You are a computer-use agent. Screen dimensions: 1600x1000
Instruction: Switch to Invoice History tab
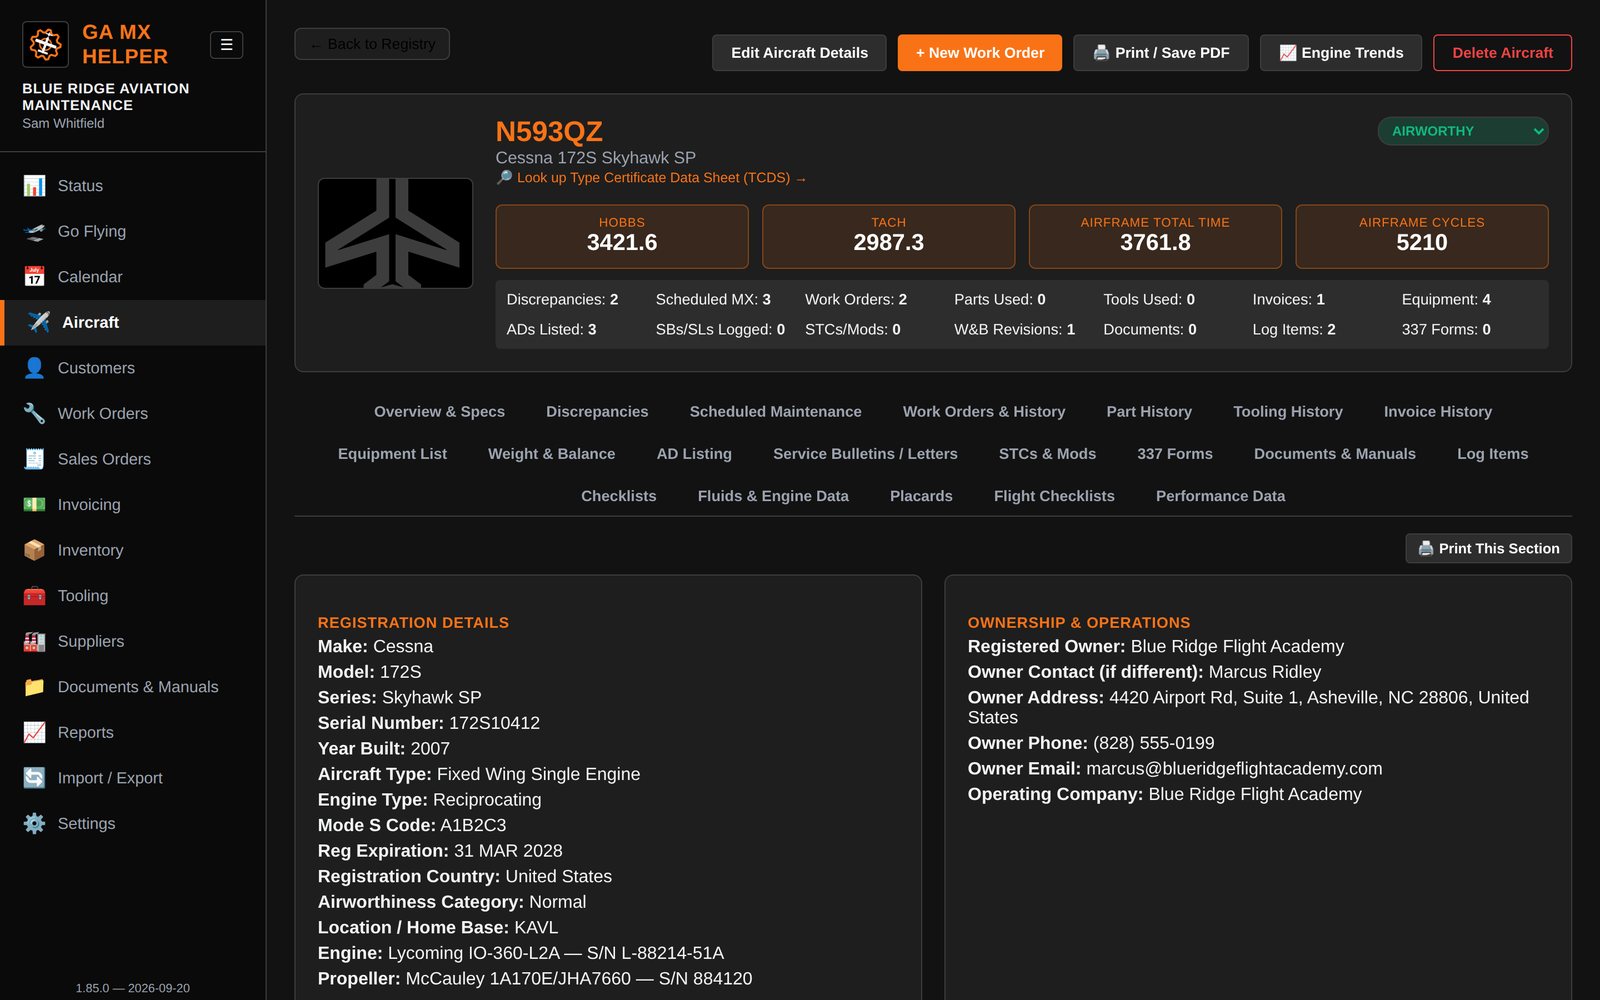click(x=1438, y=412)
